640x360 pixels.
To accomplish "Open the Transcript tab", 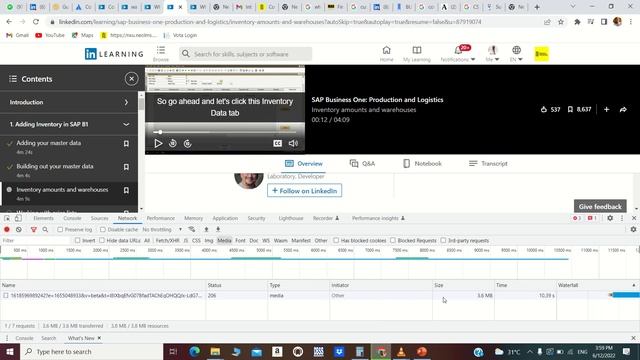I will click(x=488, y=164).
